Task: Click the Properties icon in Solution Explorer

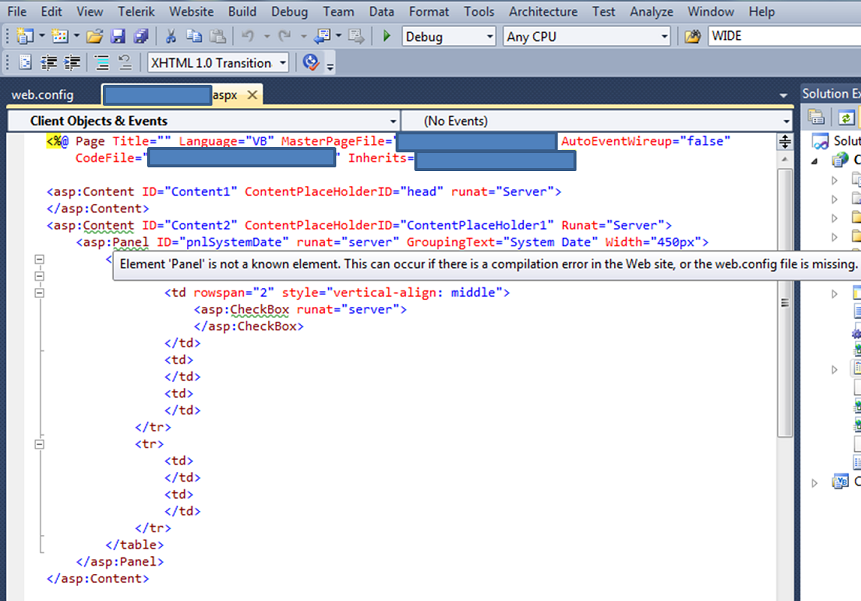Action: tap(816, 117)
